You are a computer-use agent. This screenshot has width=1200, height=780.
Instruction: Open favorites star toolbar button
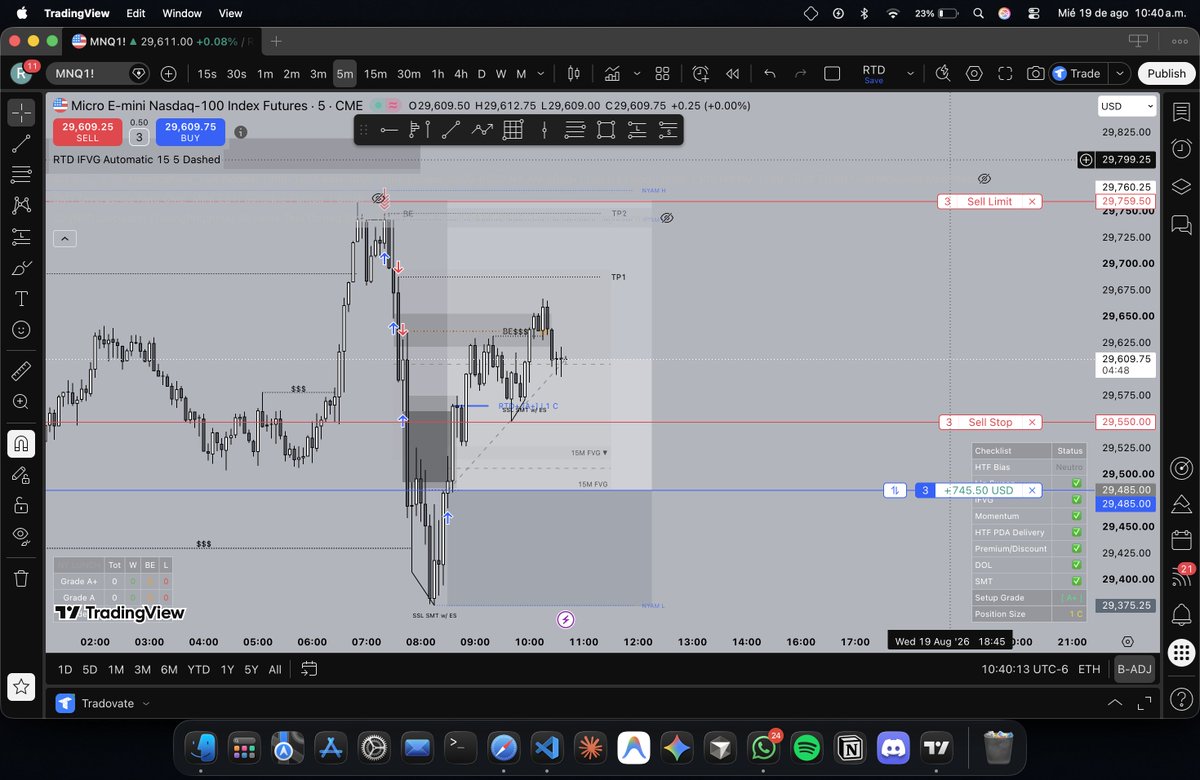point(21,686)
